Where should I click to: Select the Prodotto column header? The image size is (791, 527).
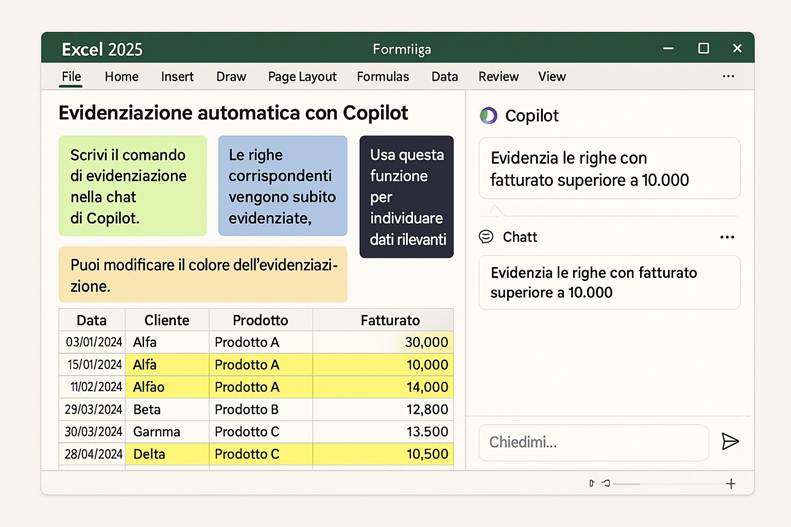(x=261, y=320)
